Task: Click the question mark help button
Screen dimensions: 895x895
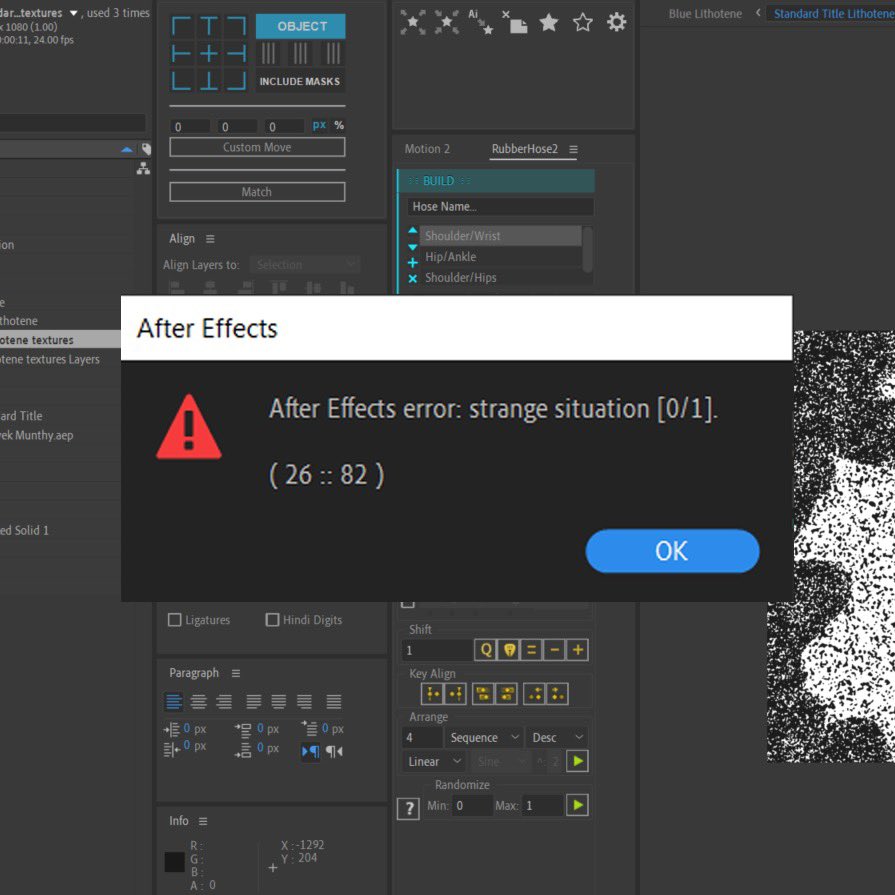Action: point(409,809)
